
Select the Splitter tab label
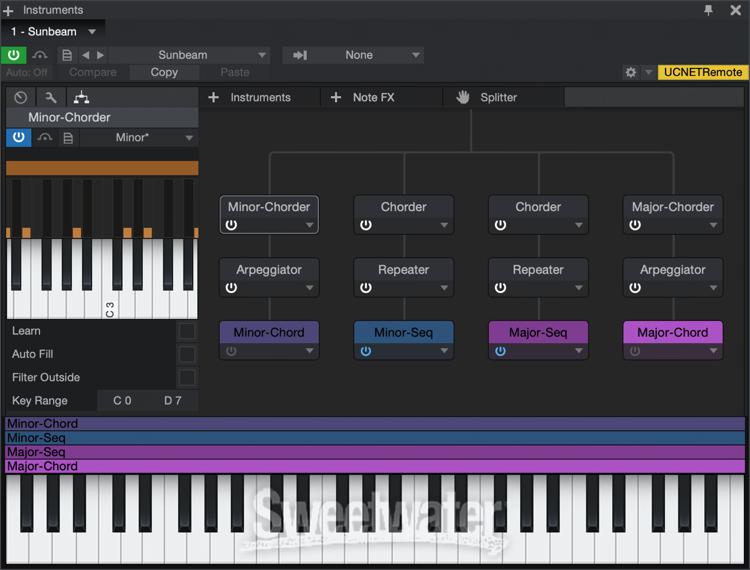click(498, 98)
